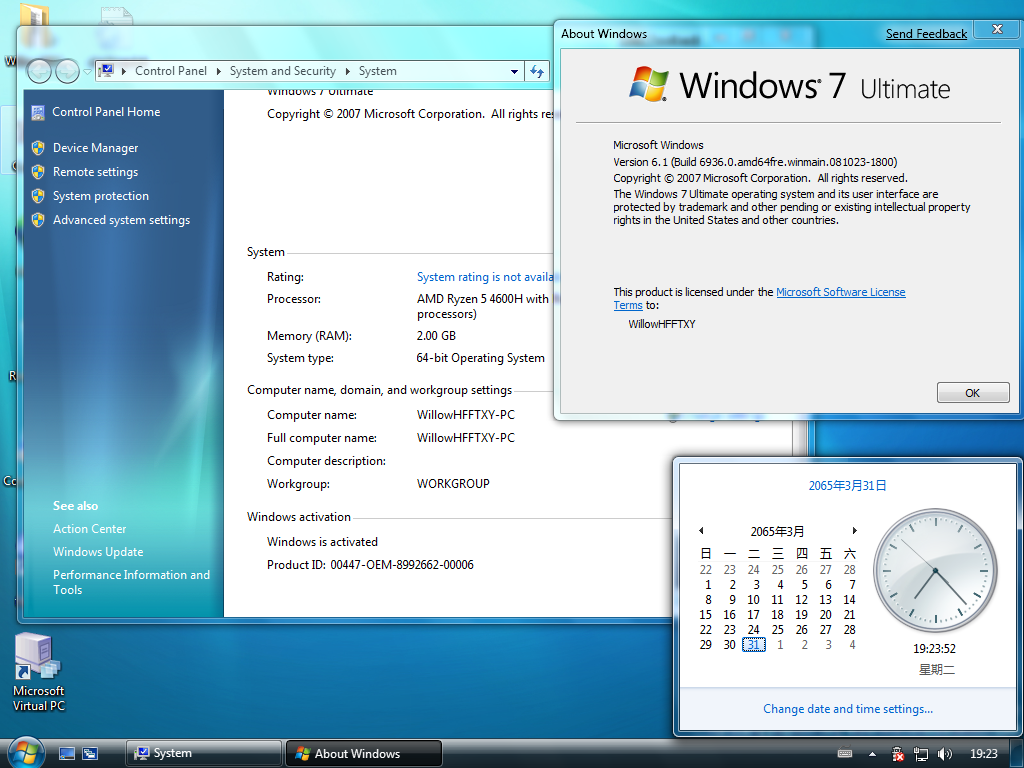Open Microsoft Software License Terms link
Screen dimensions: 1024x768
pyautogui.click(x=759, y=298)
